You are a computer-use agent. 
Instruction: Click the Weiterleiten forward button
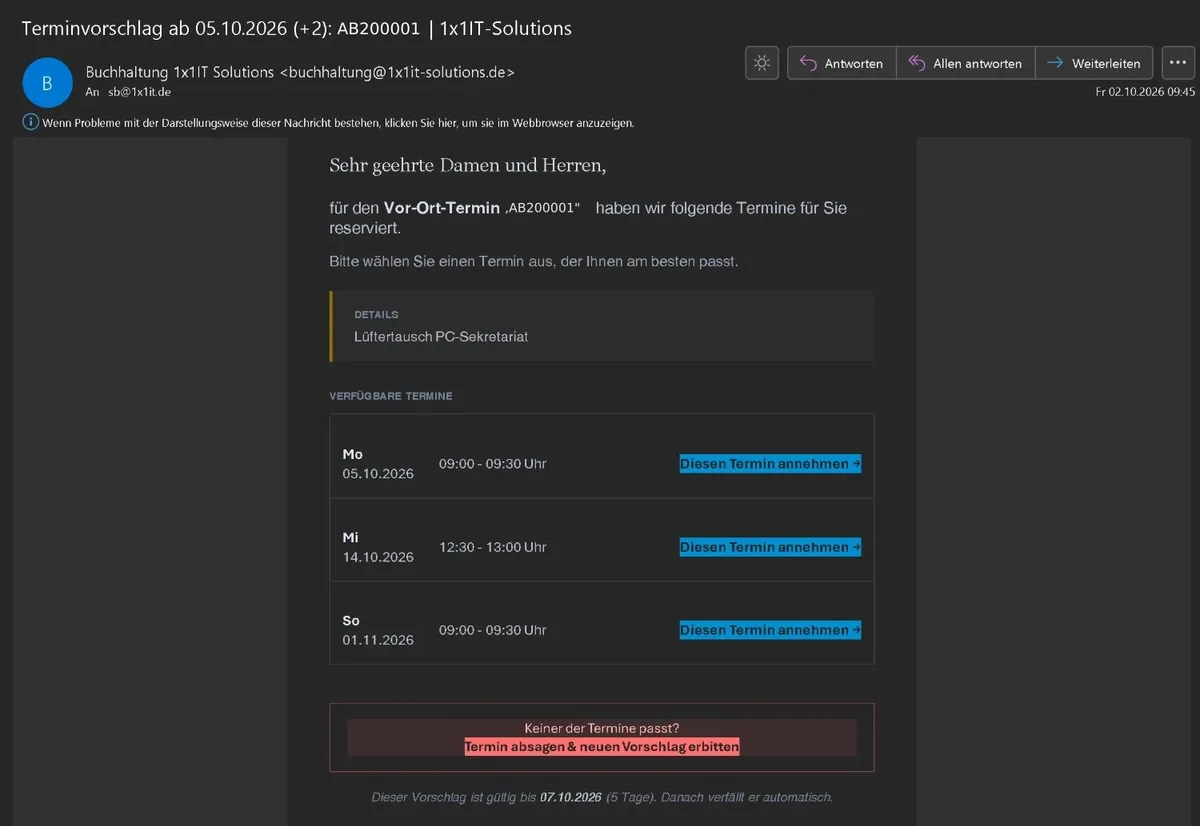coord(1094,63)
